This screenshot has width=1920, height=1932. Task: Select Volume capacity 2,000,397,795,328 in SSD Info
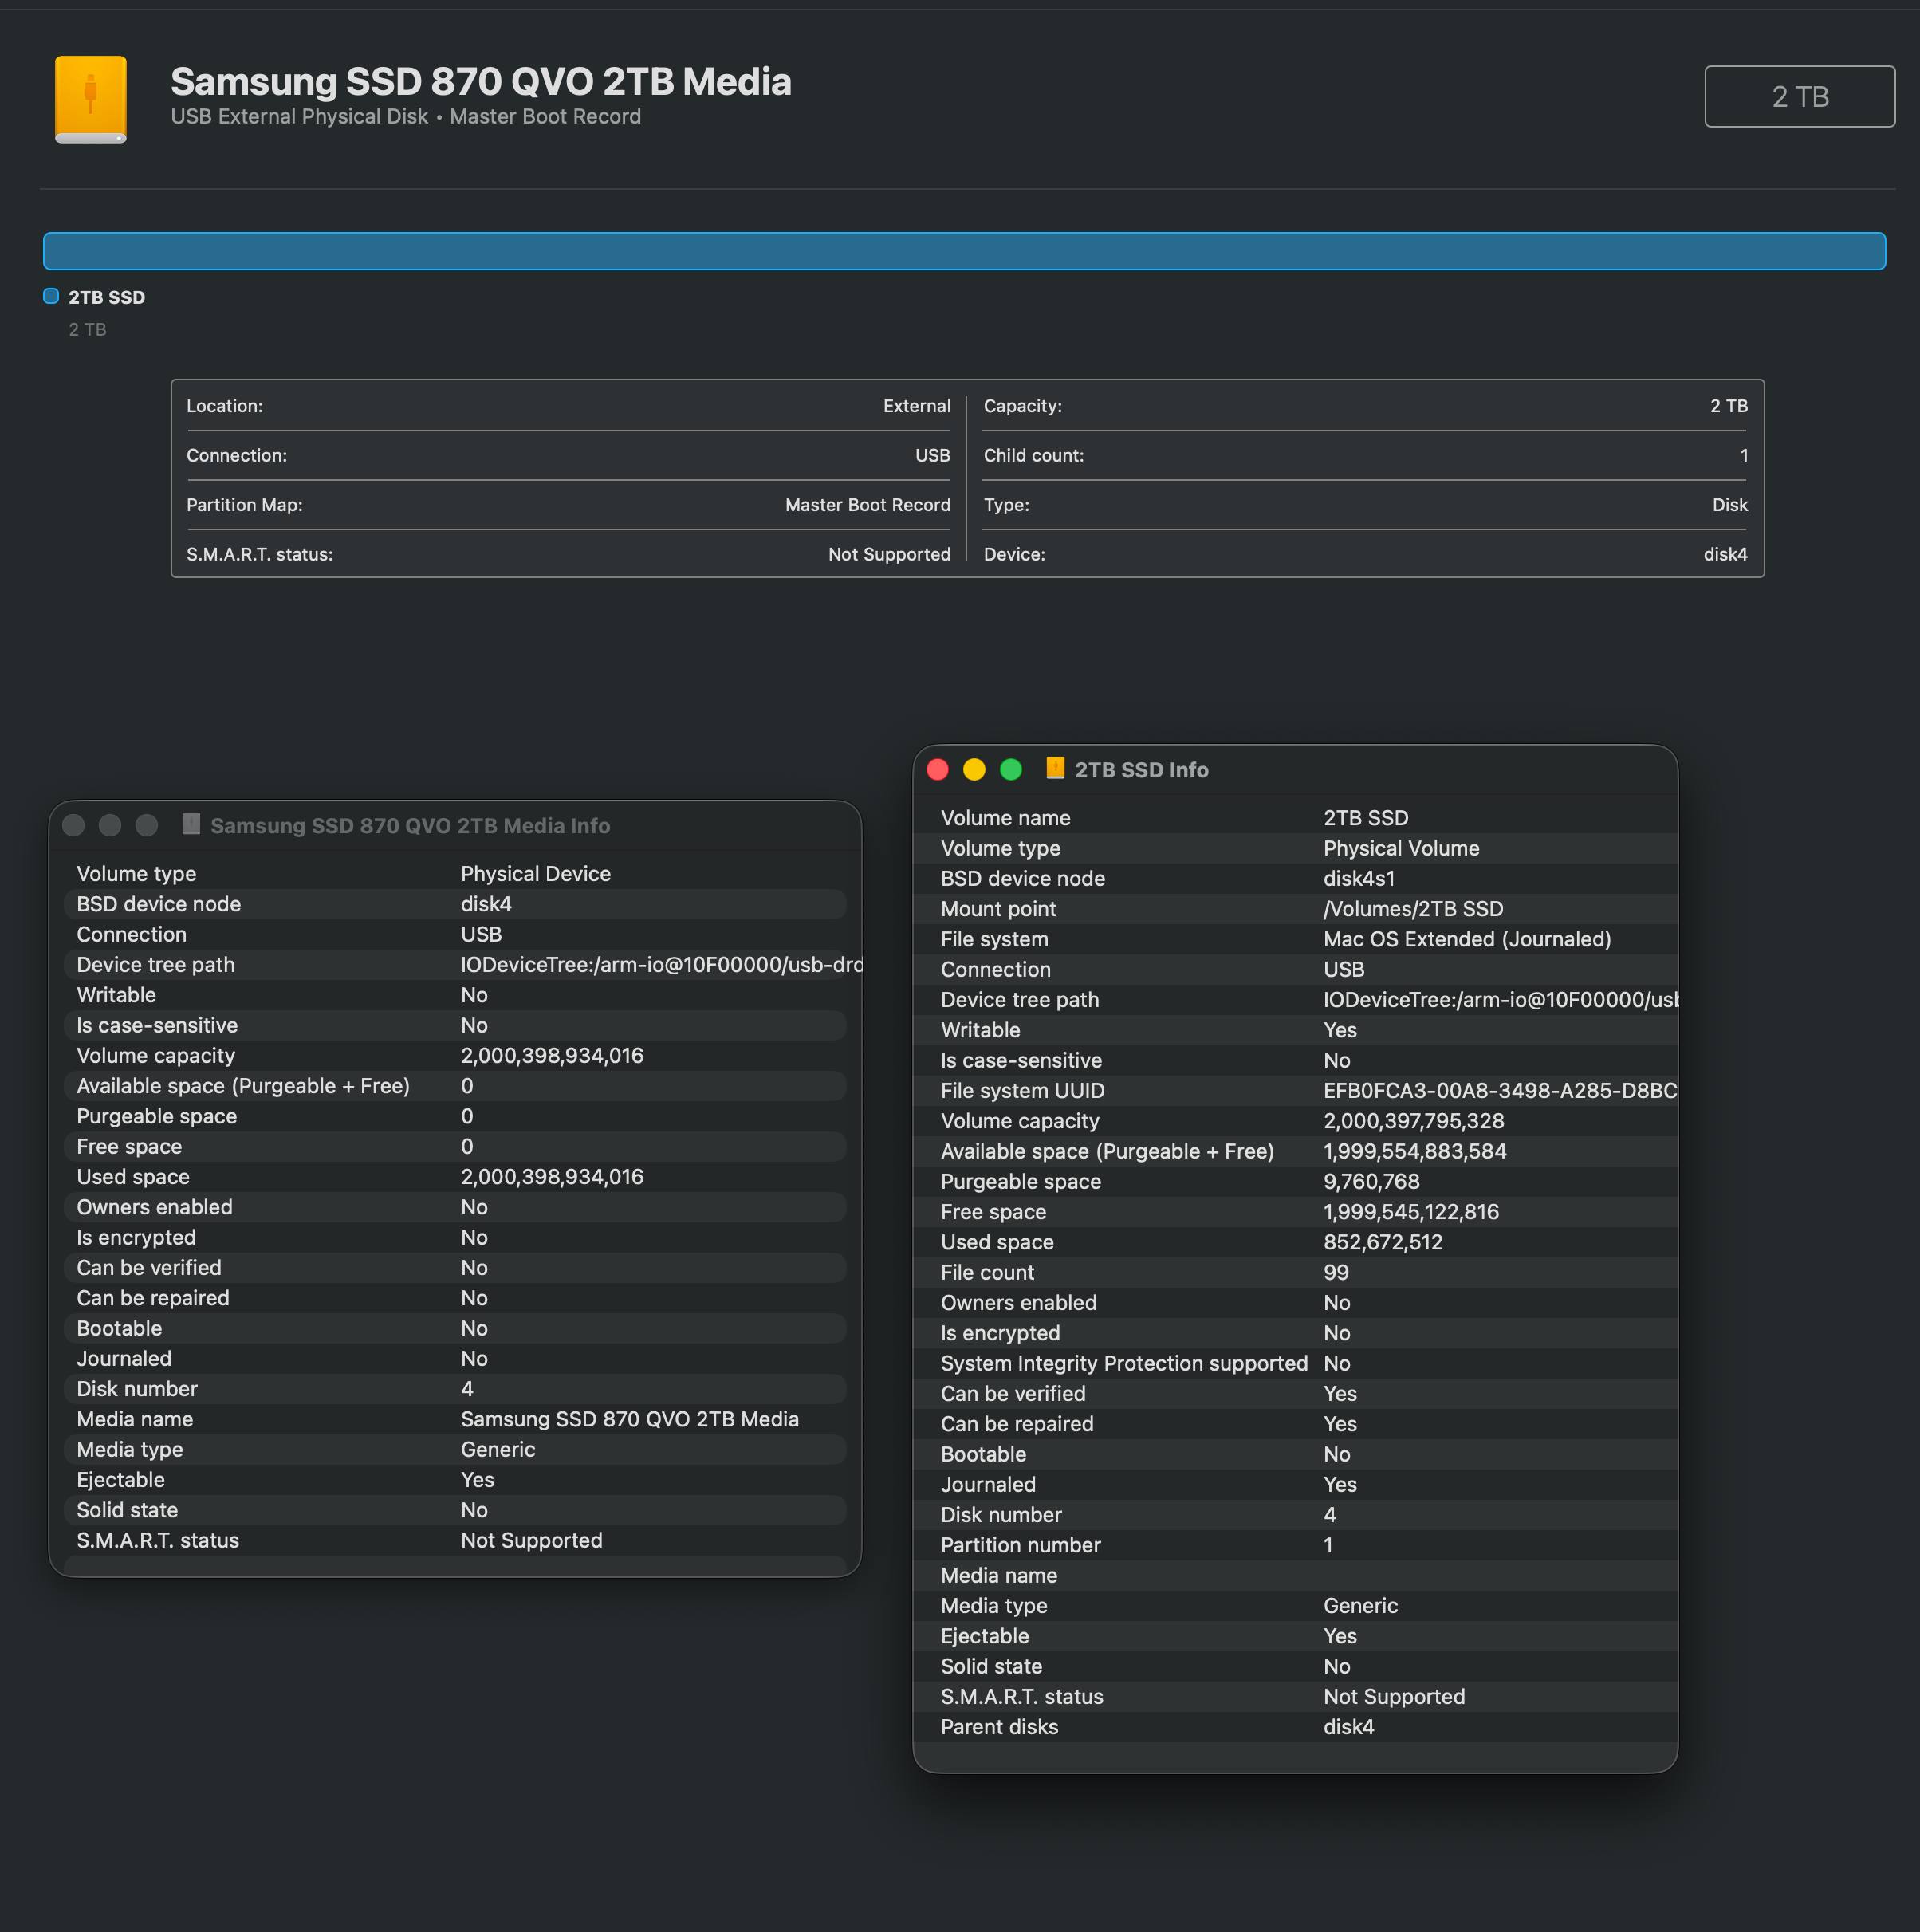1414,1121
